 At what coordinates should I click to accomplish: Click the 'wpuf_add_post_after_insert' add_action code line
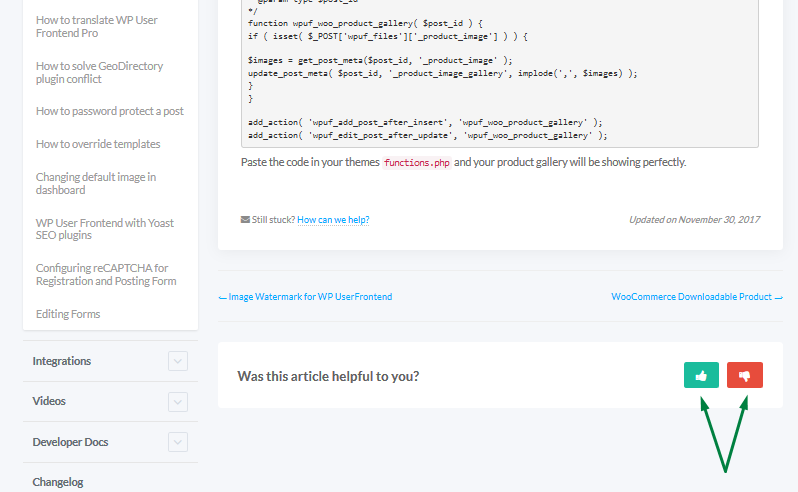[425, 122]
